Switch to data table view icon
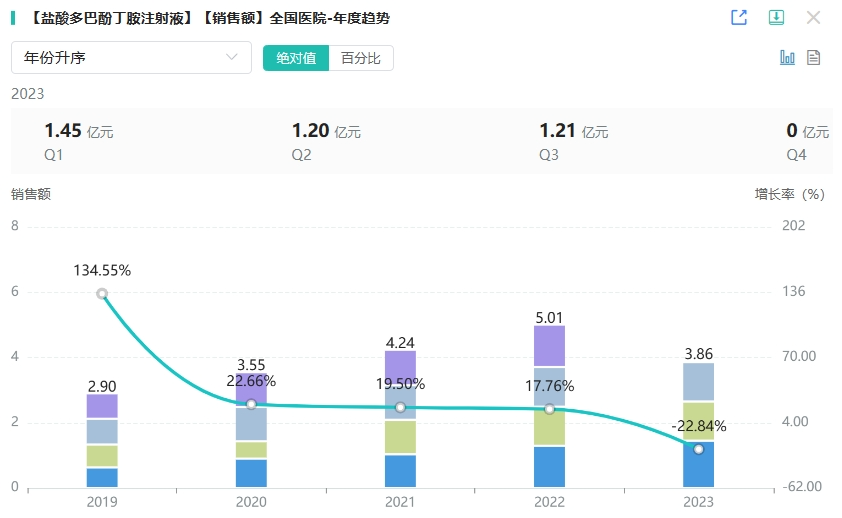The image size is (842, 518). [x=814, y=58]
